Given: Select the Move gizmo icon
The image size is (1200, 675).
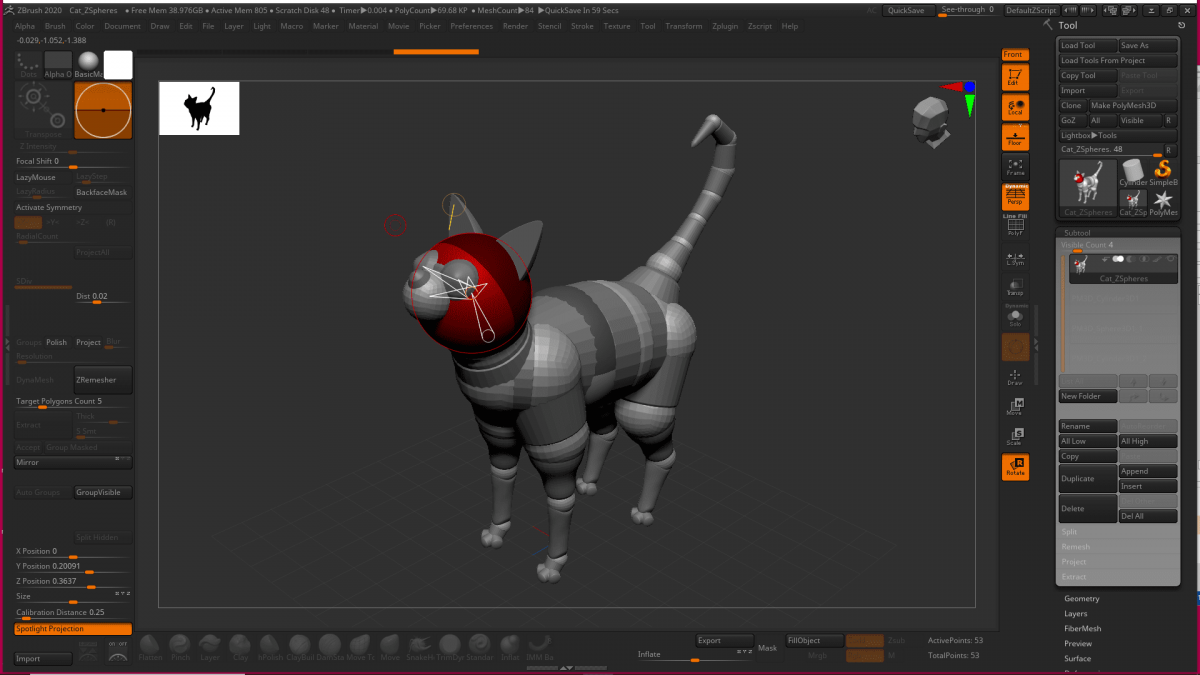Looking at the screenshot, I should pos(1015,406).
